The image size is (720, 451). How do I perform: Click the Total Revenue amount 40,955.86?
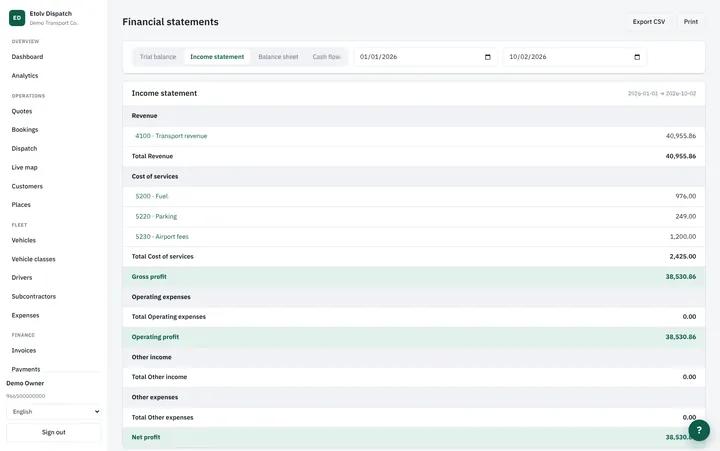(x=681, y=156)
